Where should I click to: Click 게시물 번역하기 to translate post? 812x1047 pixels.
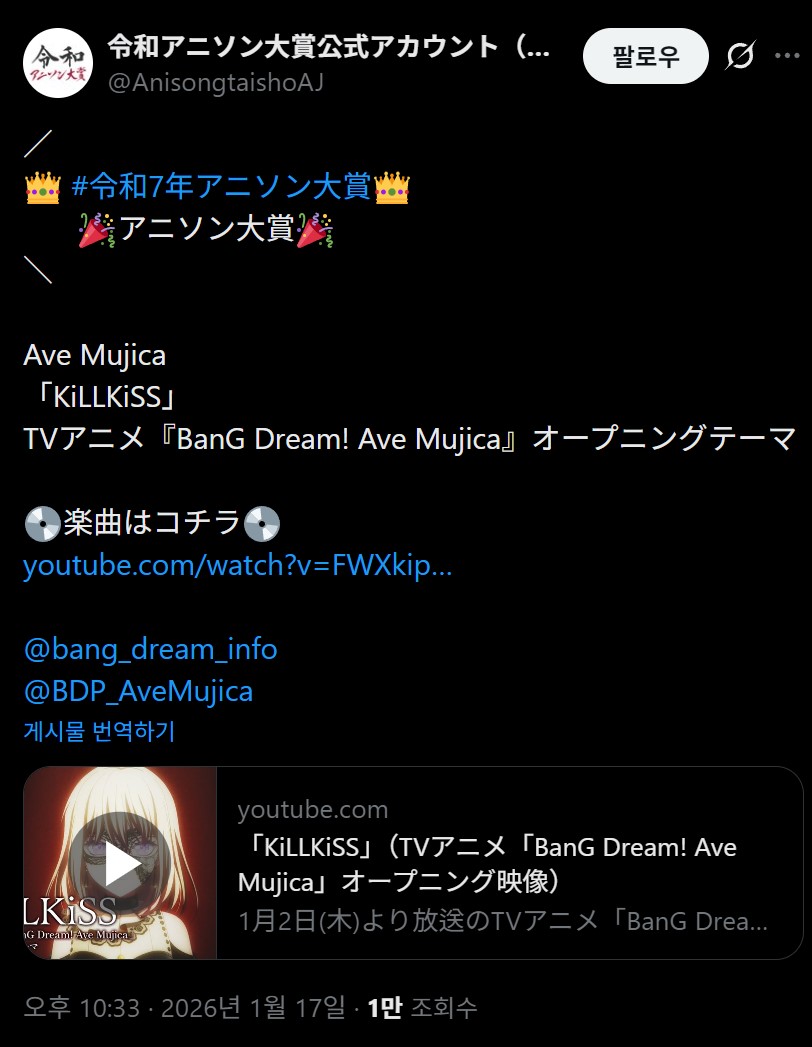pos(99,731)
